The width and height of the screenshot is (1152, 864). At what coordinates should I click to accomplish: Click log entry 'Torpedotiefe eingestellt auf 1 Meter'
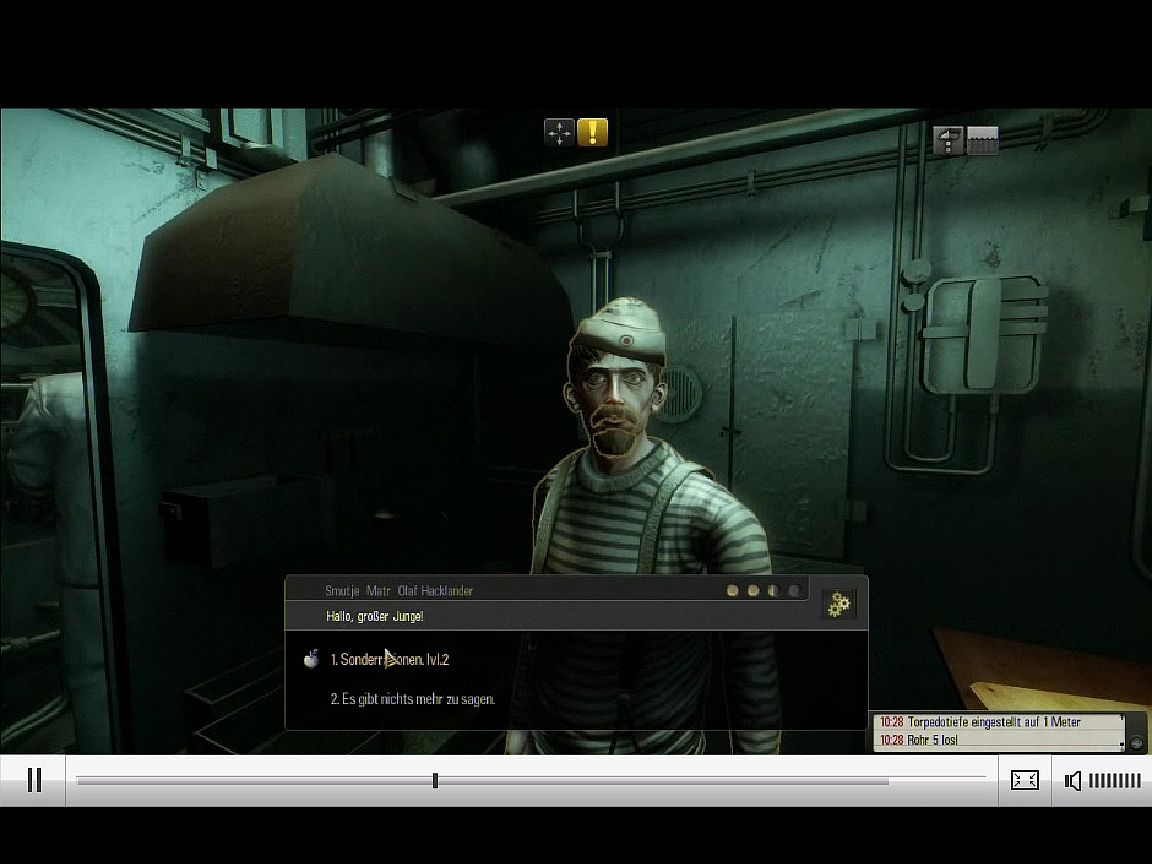pyautogui.click(x=994, y=722)
